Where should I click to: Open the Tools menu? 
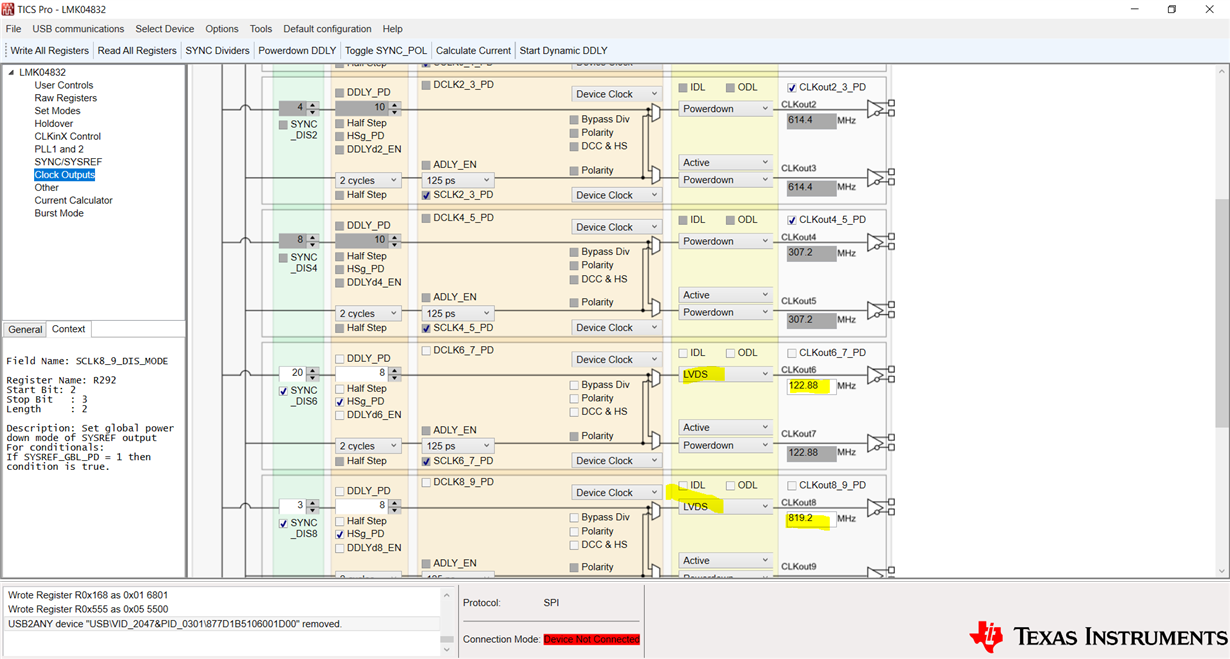[261, 29]
